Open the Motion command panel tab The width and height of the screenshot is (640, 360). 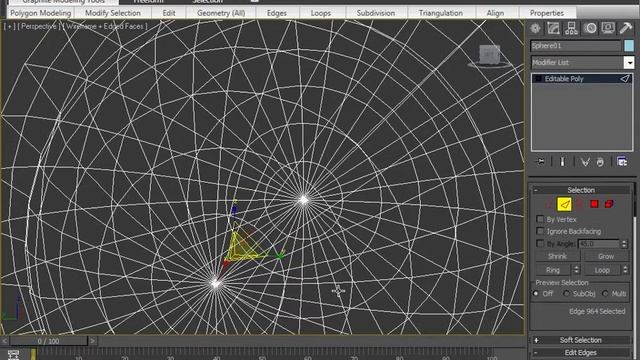590,28
